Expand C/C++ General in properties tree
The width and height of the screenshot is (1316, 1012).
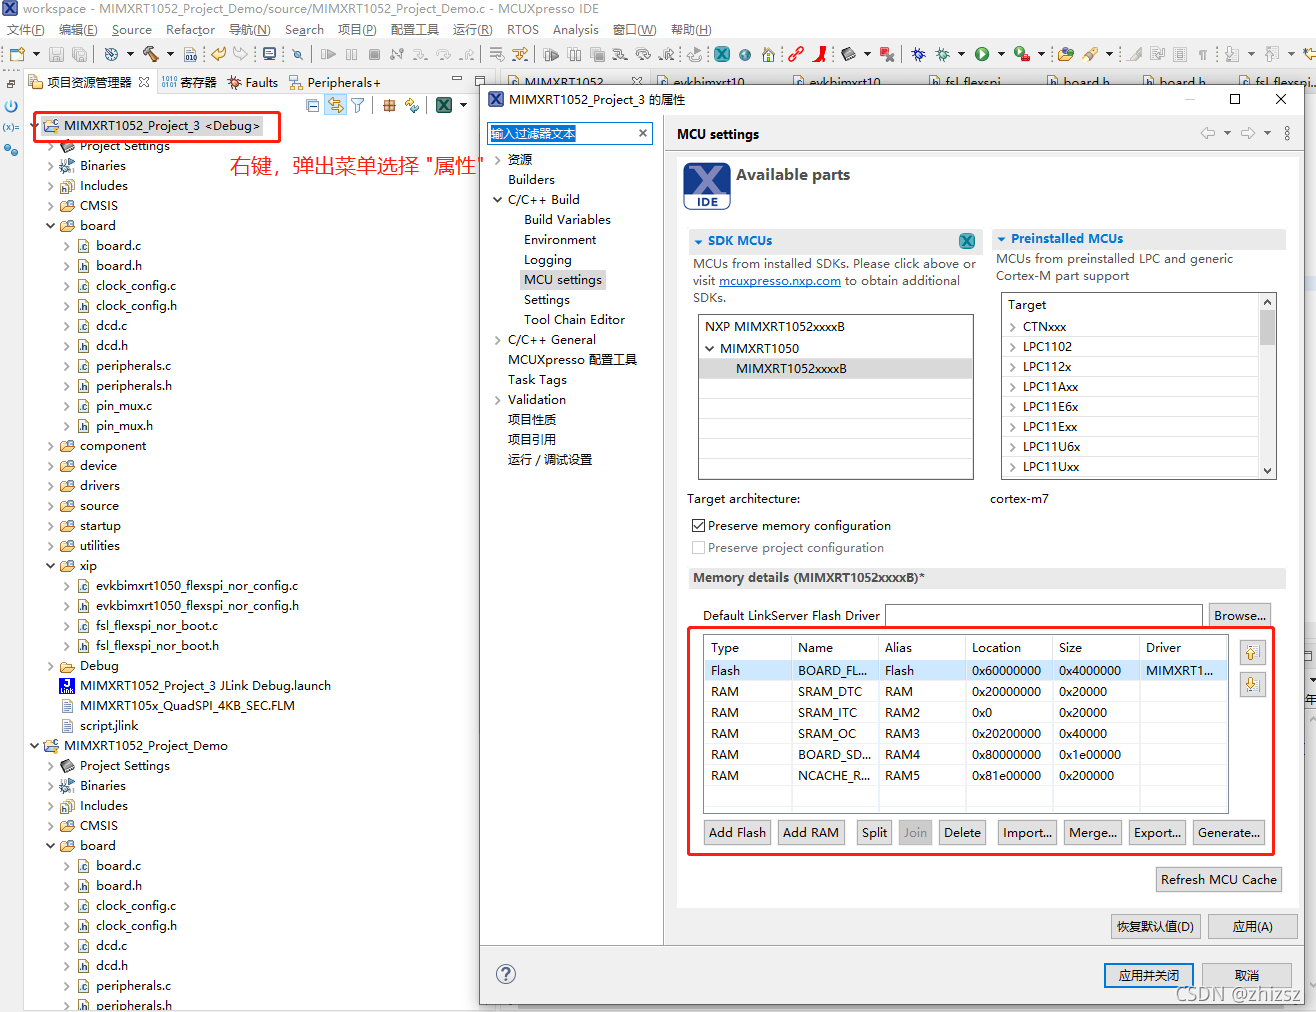tap(497, 340)
